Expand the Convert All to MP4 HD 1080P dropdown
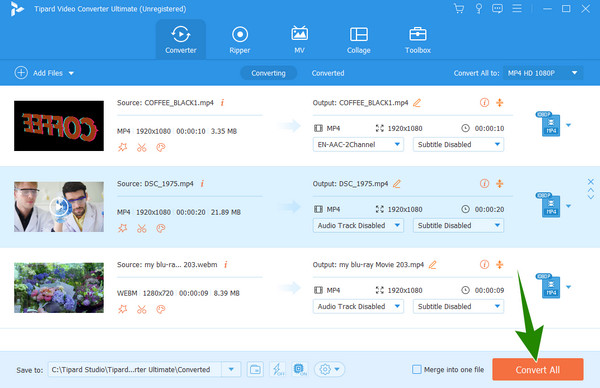The image size is (600, 388). click(x=543, y=73)
